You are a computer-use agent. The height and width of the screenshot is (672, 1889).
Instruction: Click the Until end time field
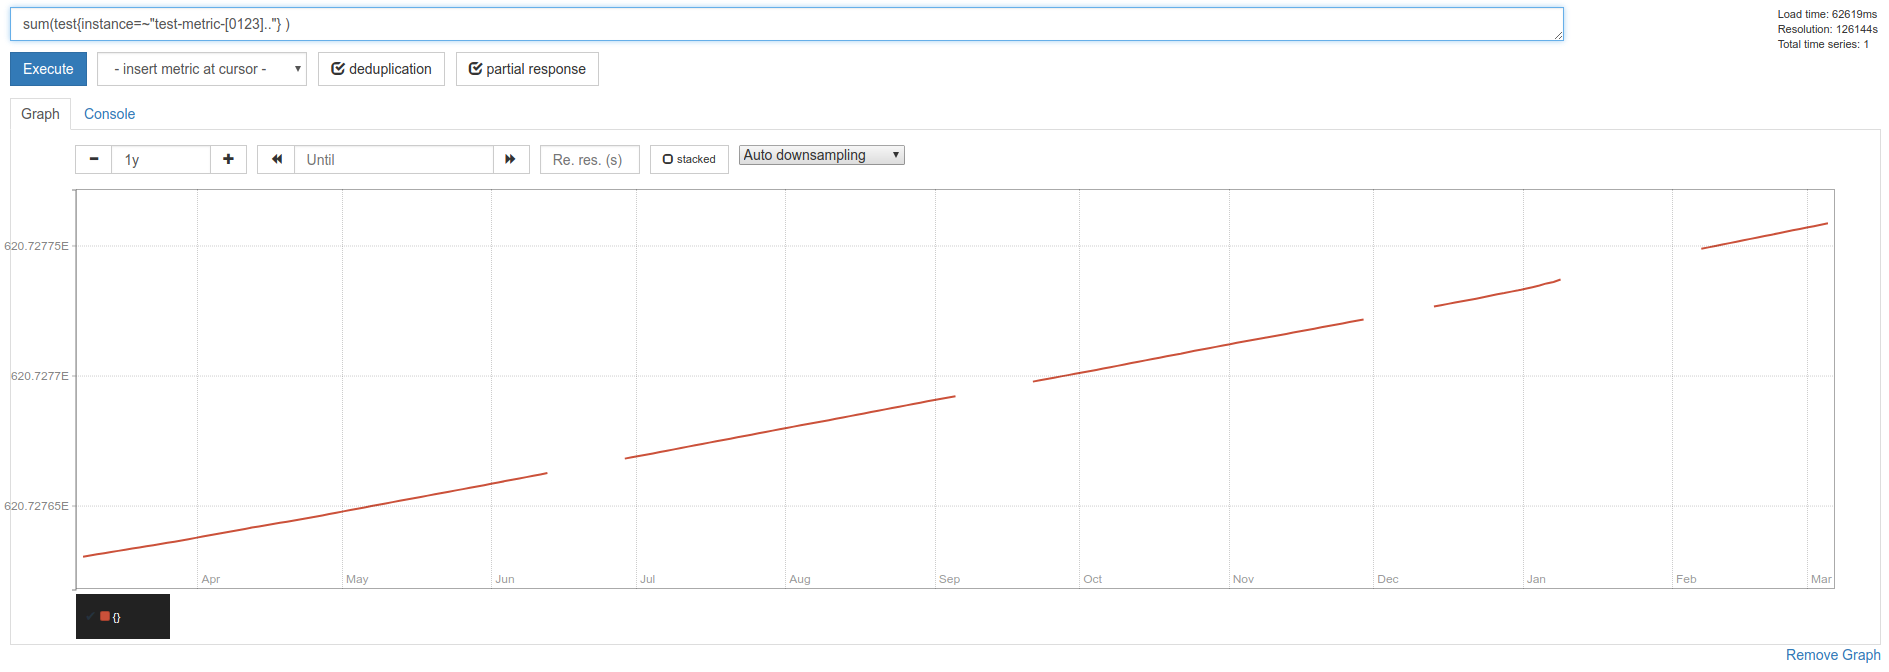point(394,160)
